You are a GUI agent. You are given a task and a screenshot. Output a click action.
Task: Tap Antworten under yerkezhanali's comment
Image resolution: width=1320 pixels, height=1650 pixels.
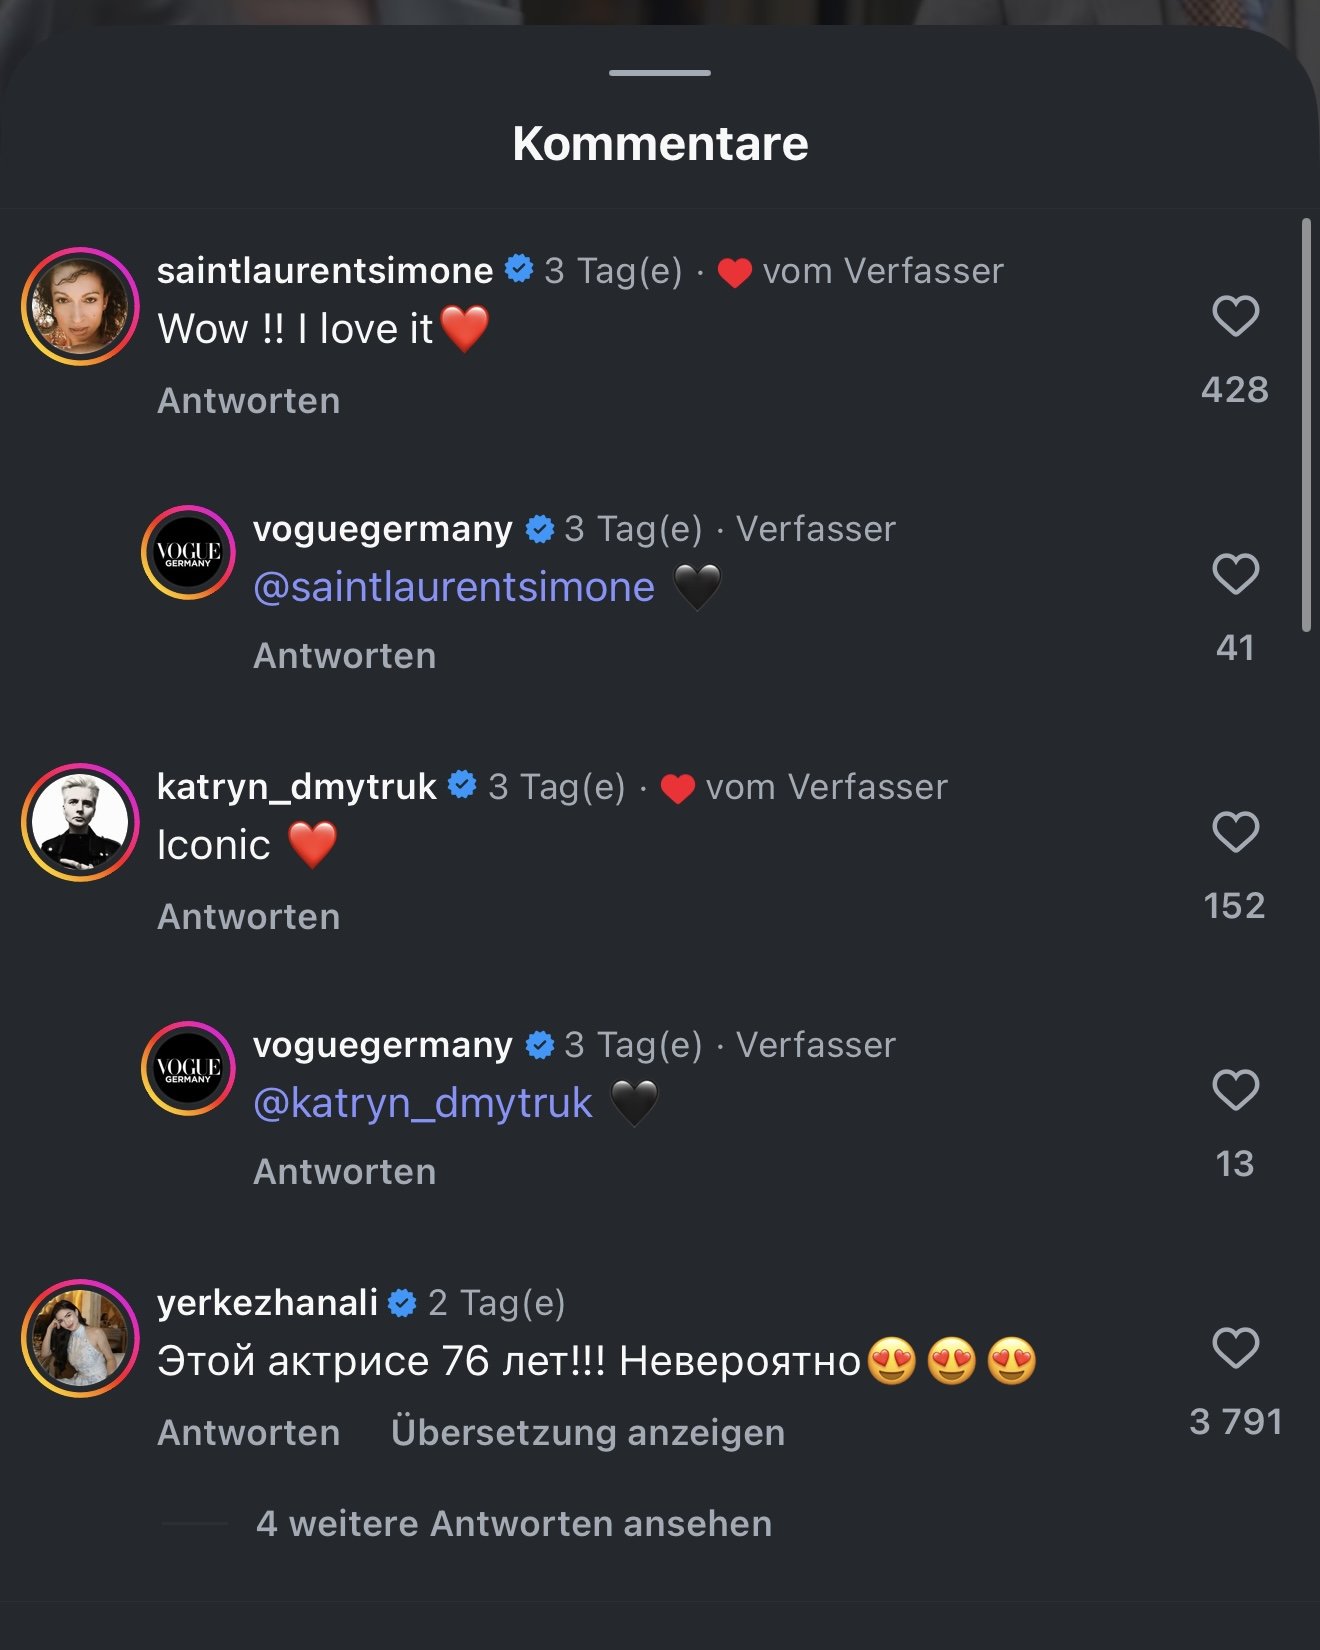click(249, 1432)
